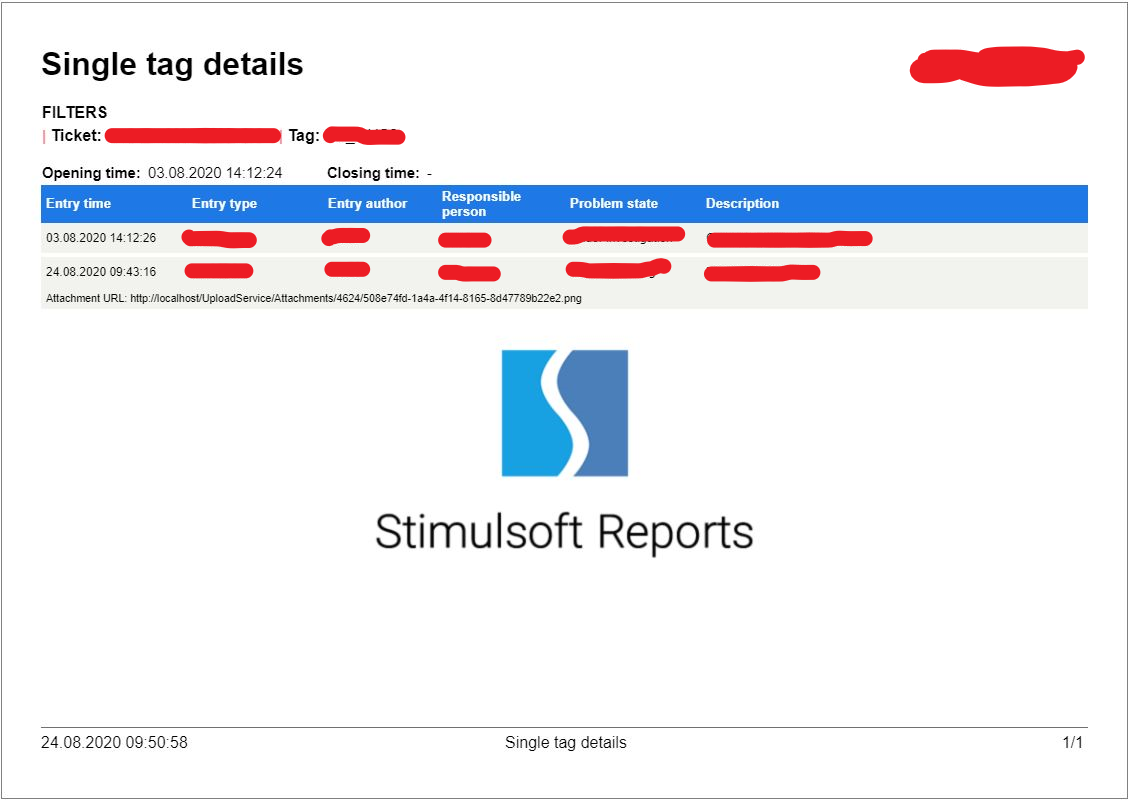1131x803 pixels.
Task: Click the 'Entry time' column header
Action: 79,203
